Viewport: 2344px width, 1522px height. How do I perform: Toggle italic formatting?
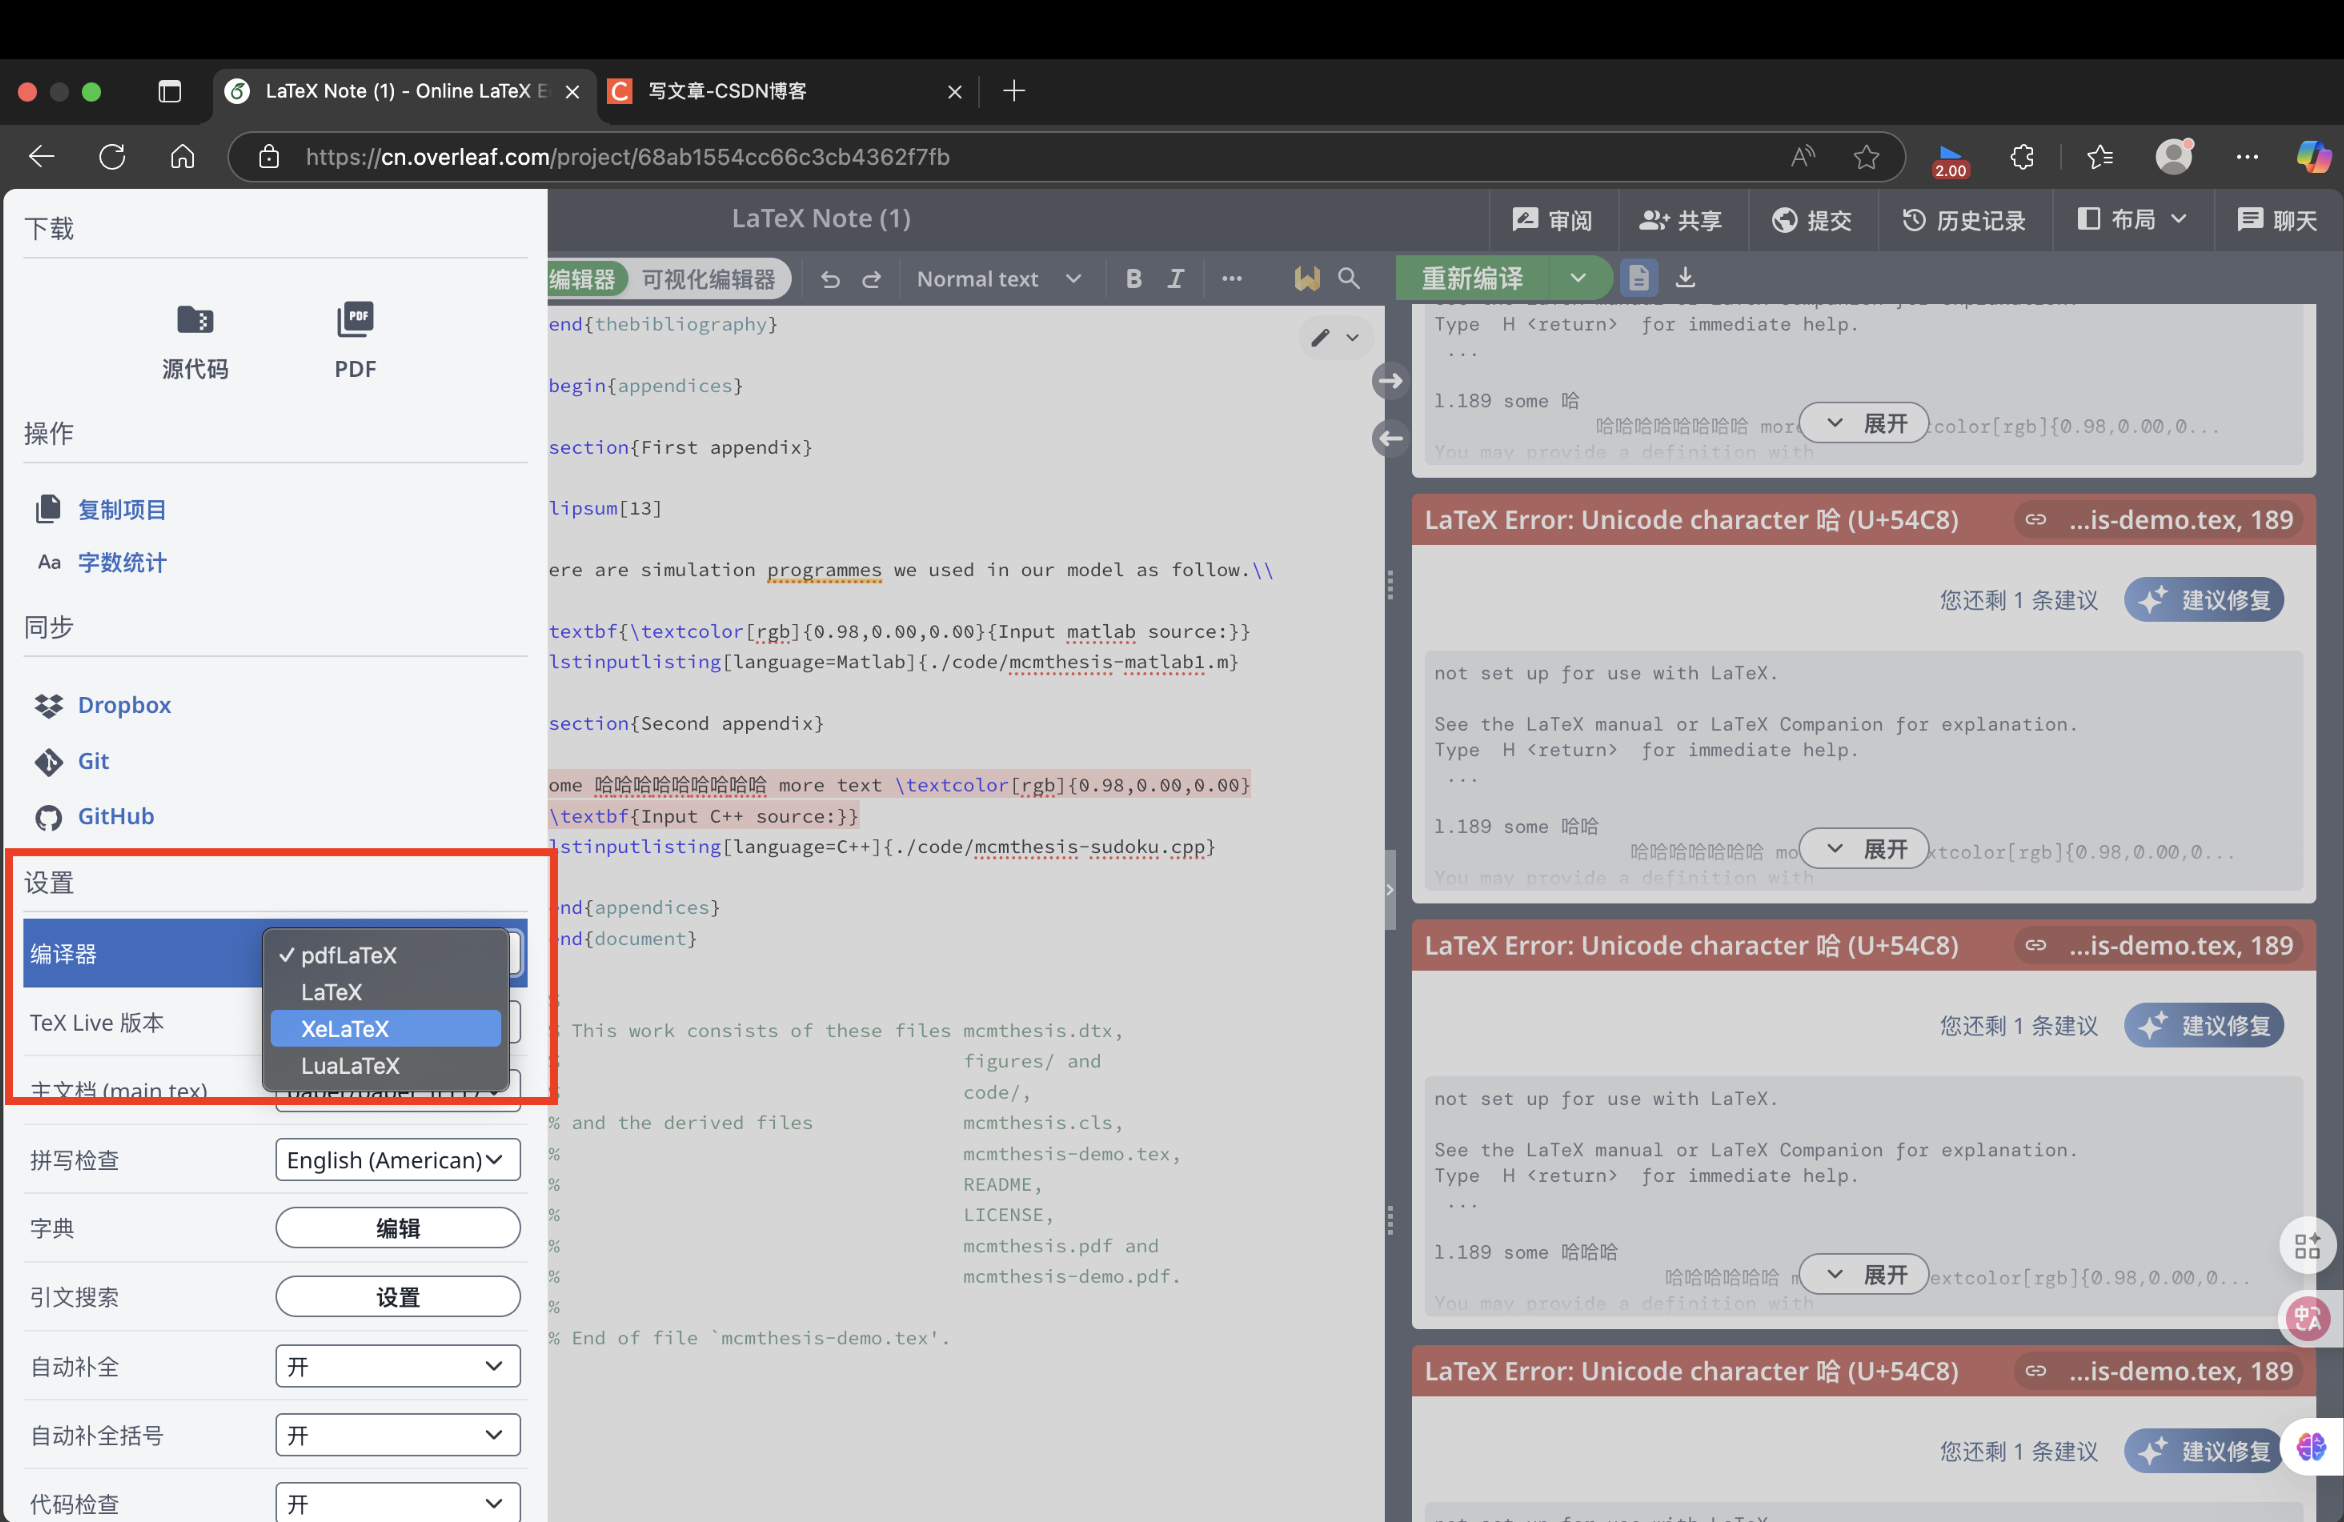click(x=1176, y=279)
